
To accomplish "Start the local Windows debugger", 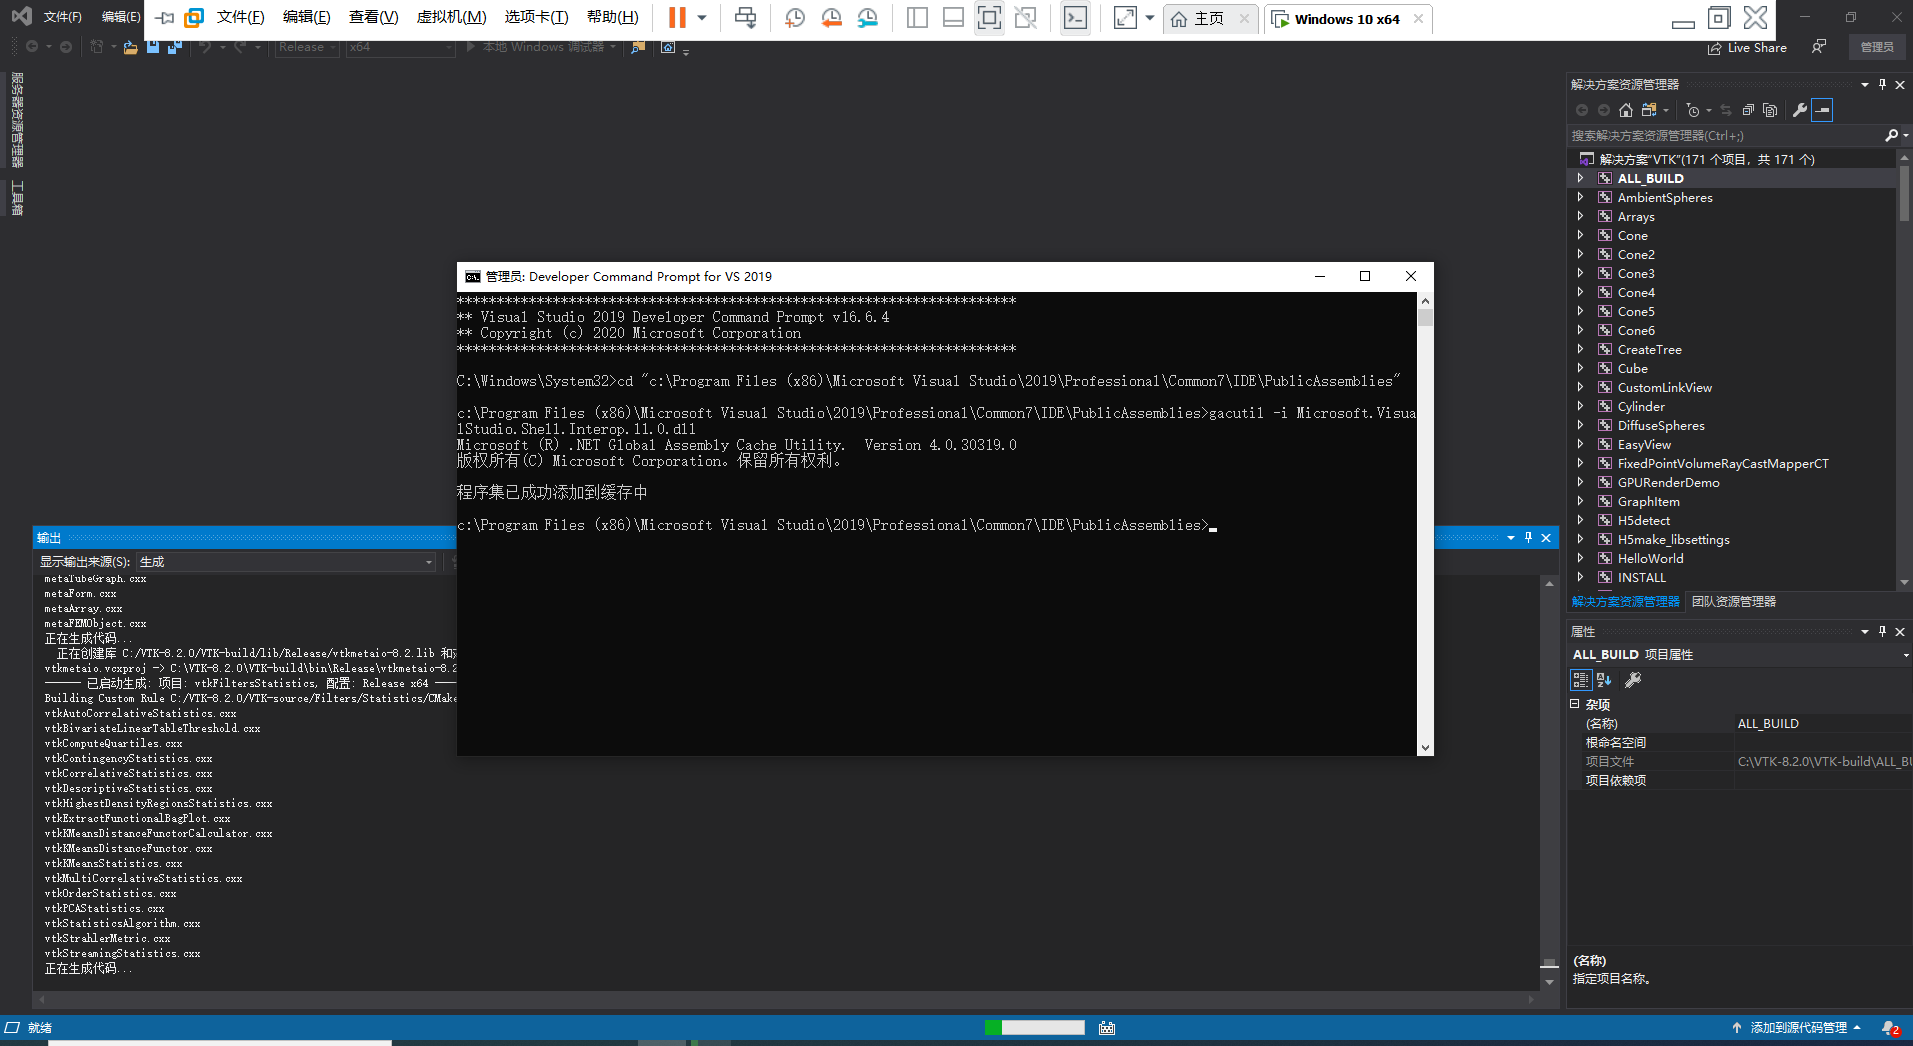I will coord(540,46).
